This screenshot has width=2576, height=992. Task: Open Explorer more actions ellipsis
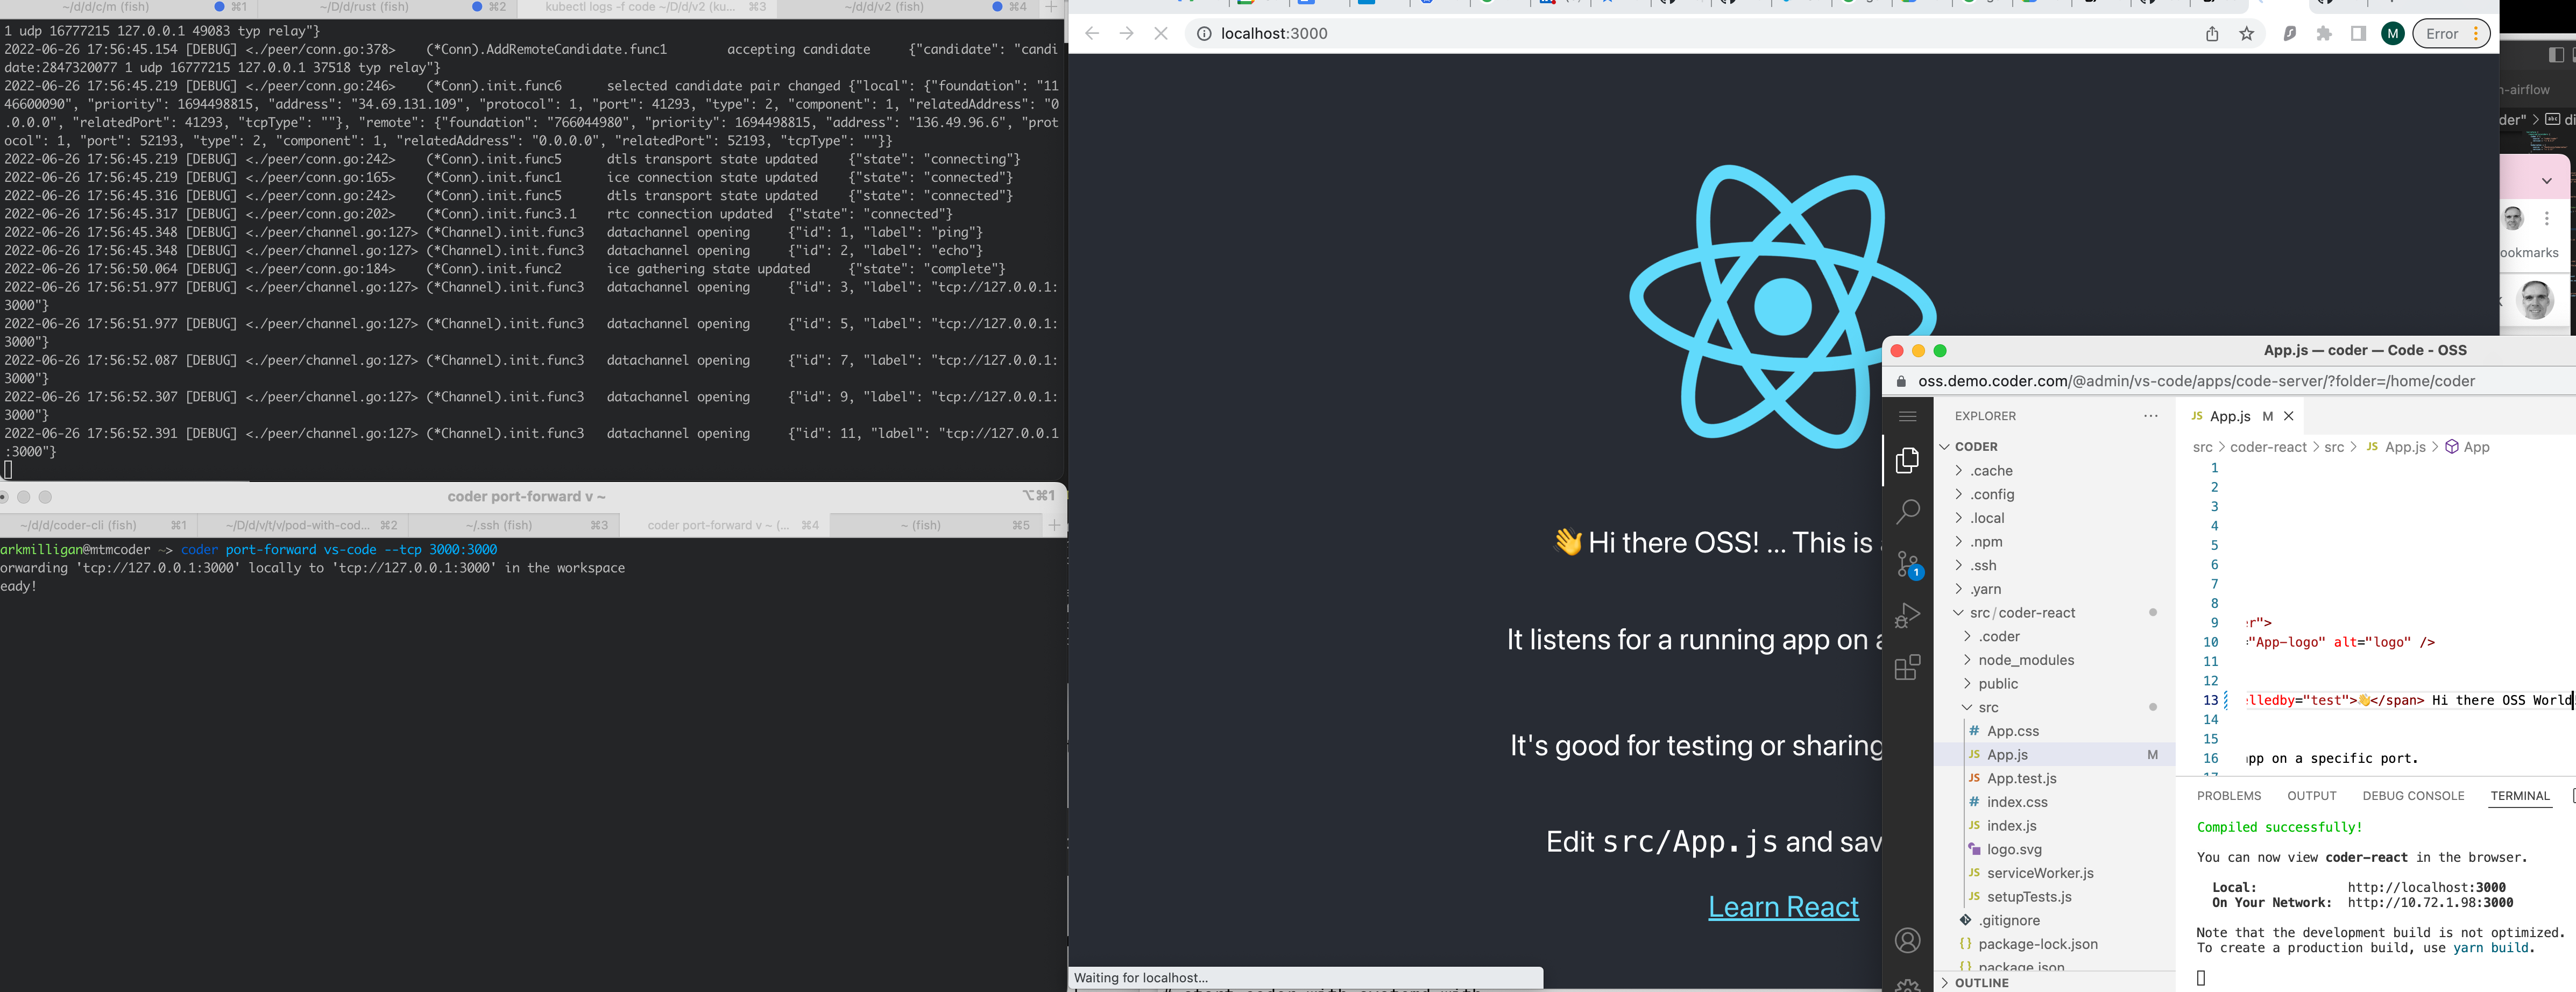[2150, 416]
